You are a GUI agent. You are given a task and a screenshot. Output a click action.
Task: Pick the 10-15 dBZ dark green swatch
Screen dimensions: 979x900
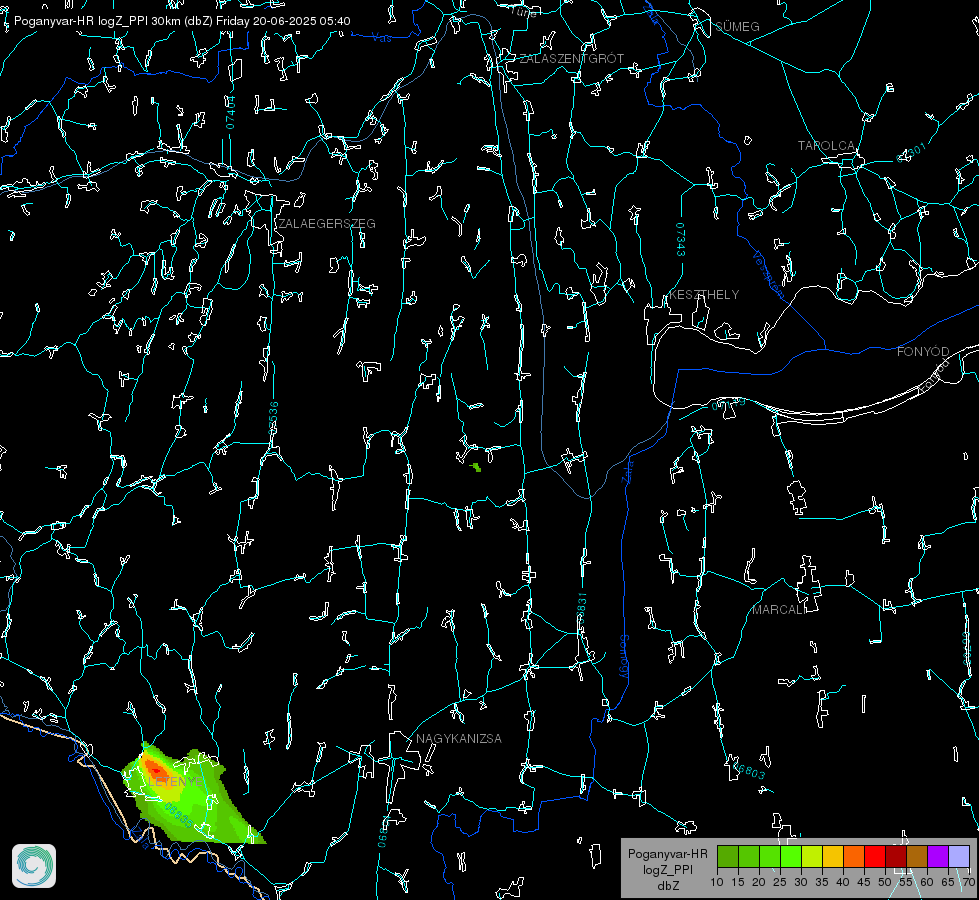pos(728,856)
